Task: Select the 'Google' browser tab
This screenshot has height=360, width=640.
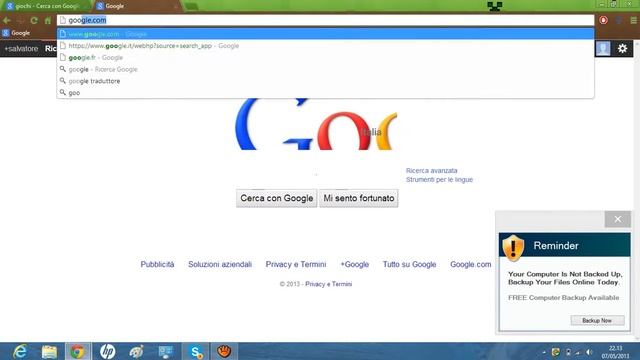Action: click(x=137, y=6)
